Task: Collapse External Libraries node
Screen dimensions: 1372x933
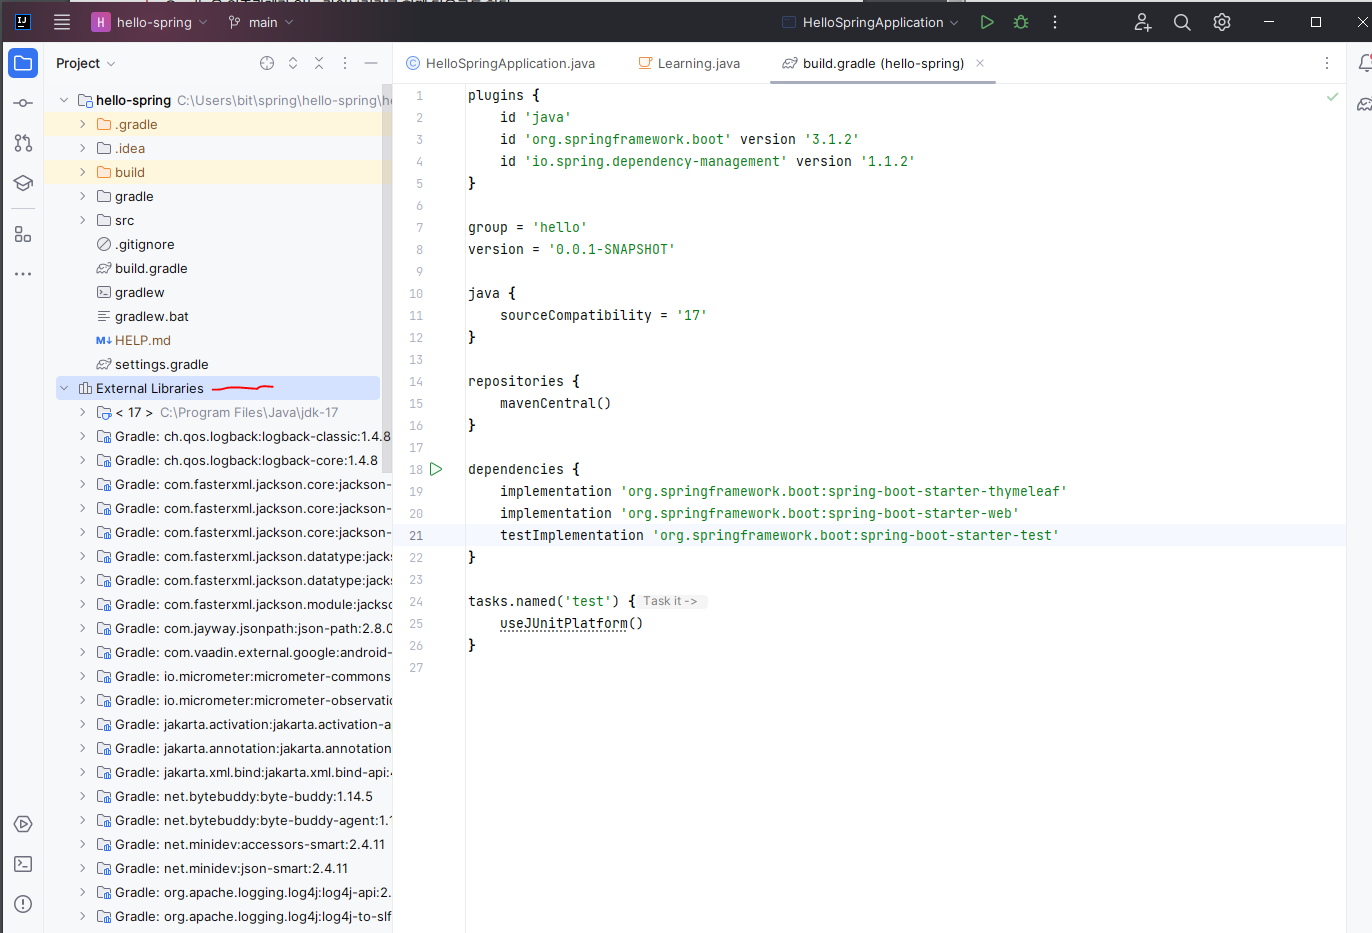Action: tap(64, 388)
